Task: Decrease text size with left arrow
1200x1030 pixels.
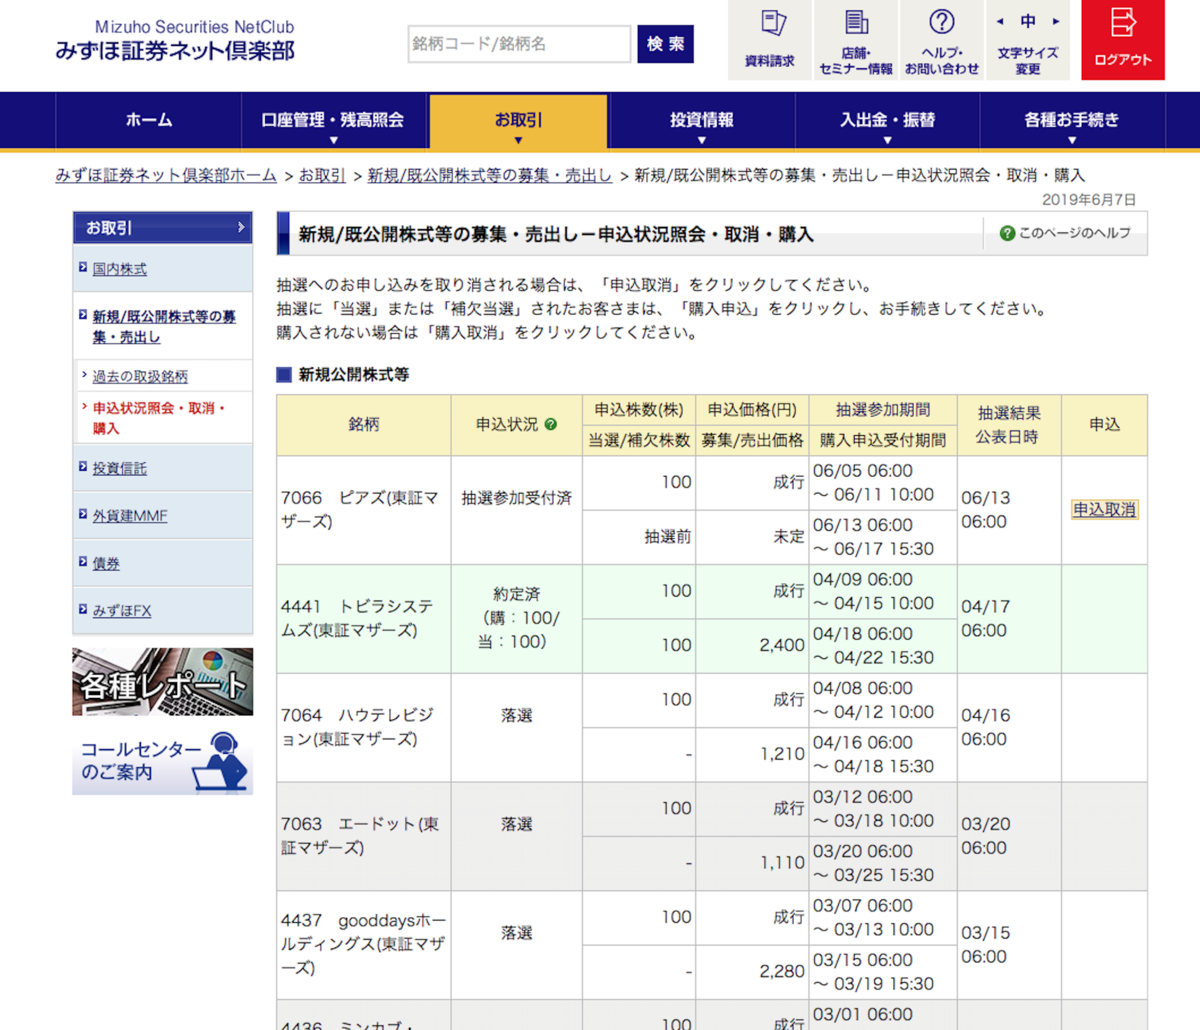Action: pos(1000,21)
